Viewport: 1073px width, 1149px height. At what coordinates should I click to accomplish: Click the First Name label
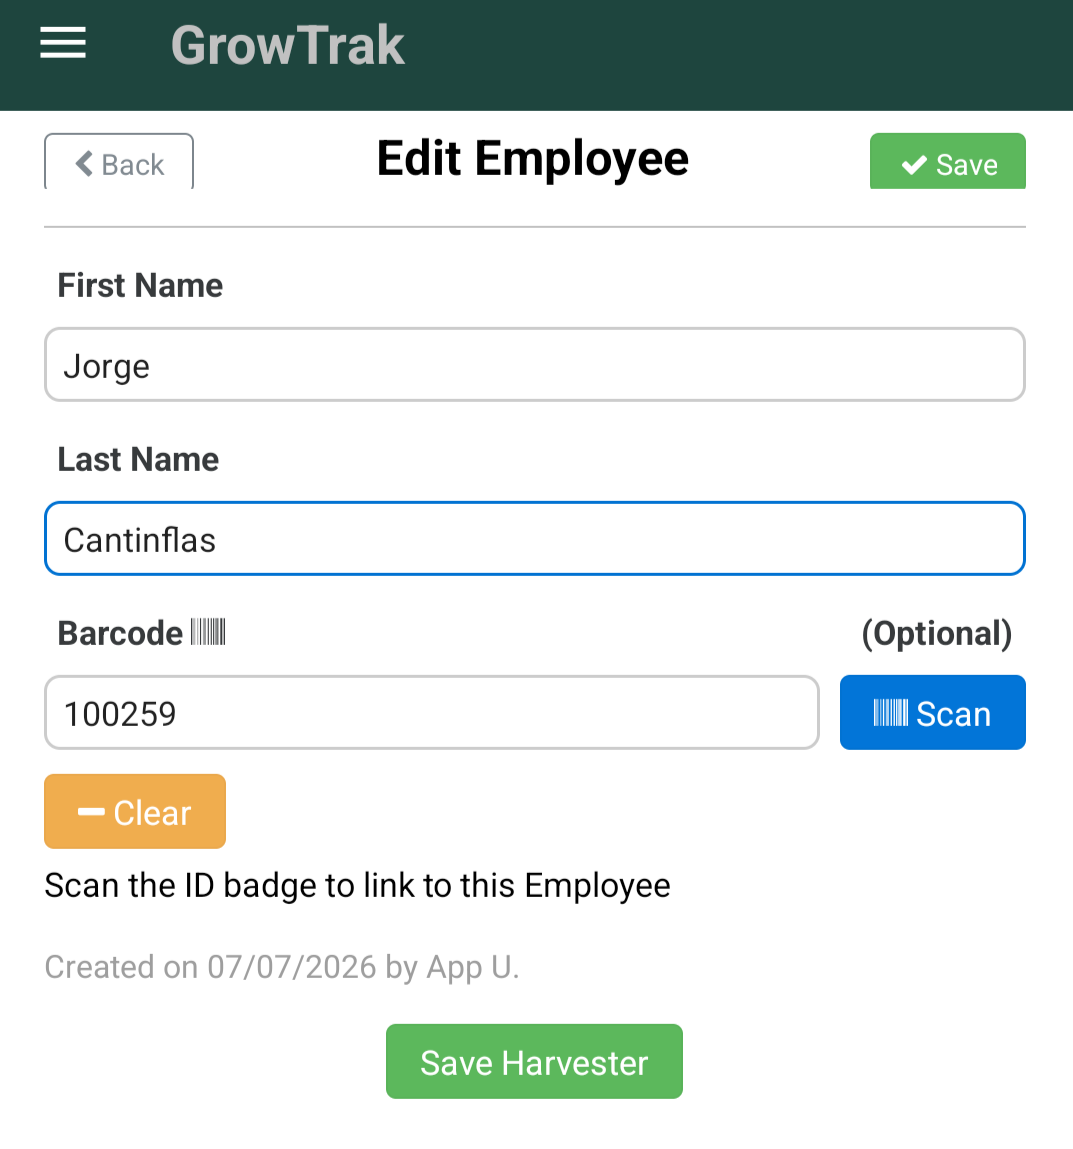pyautogui.click(x=140, y=285)
